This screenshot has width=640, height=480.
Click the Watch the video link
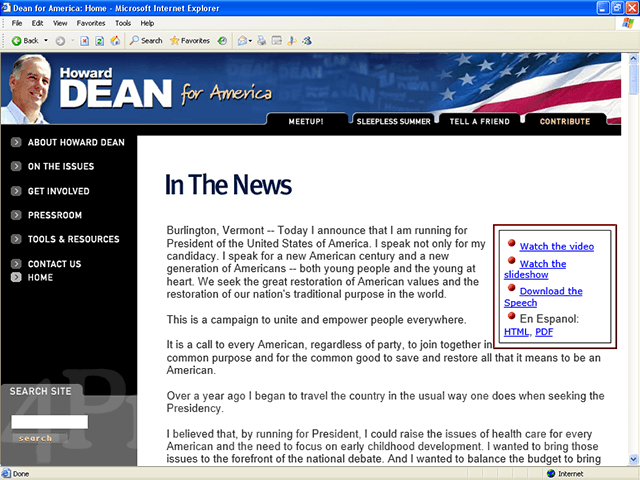coord(556,247)
